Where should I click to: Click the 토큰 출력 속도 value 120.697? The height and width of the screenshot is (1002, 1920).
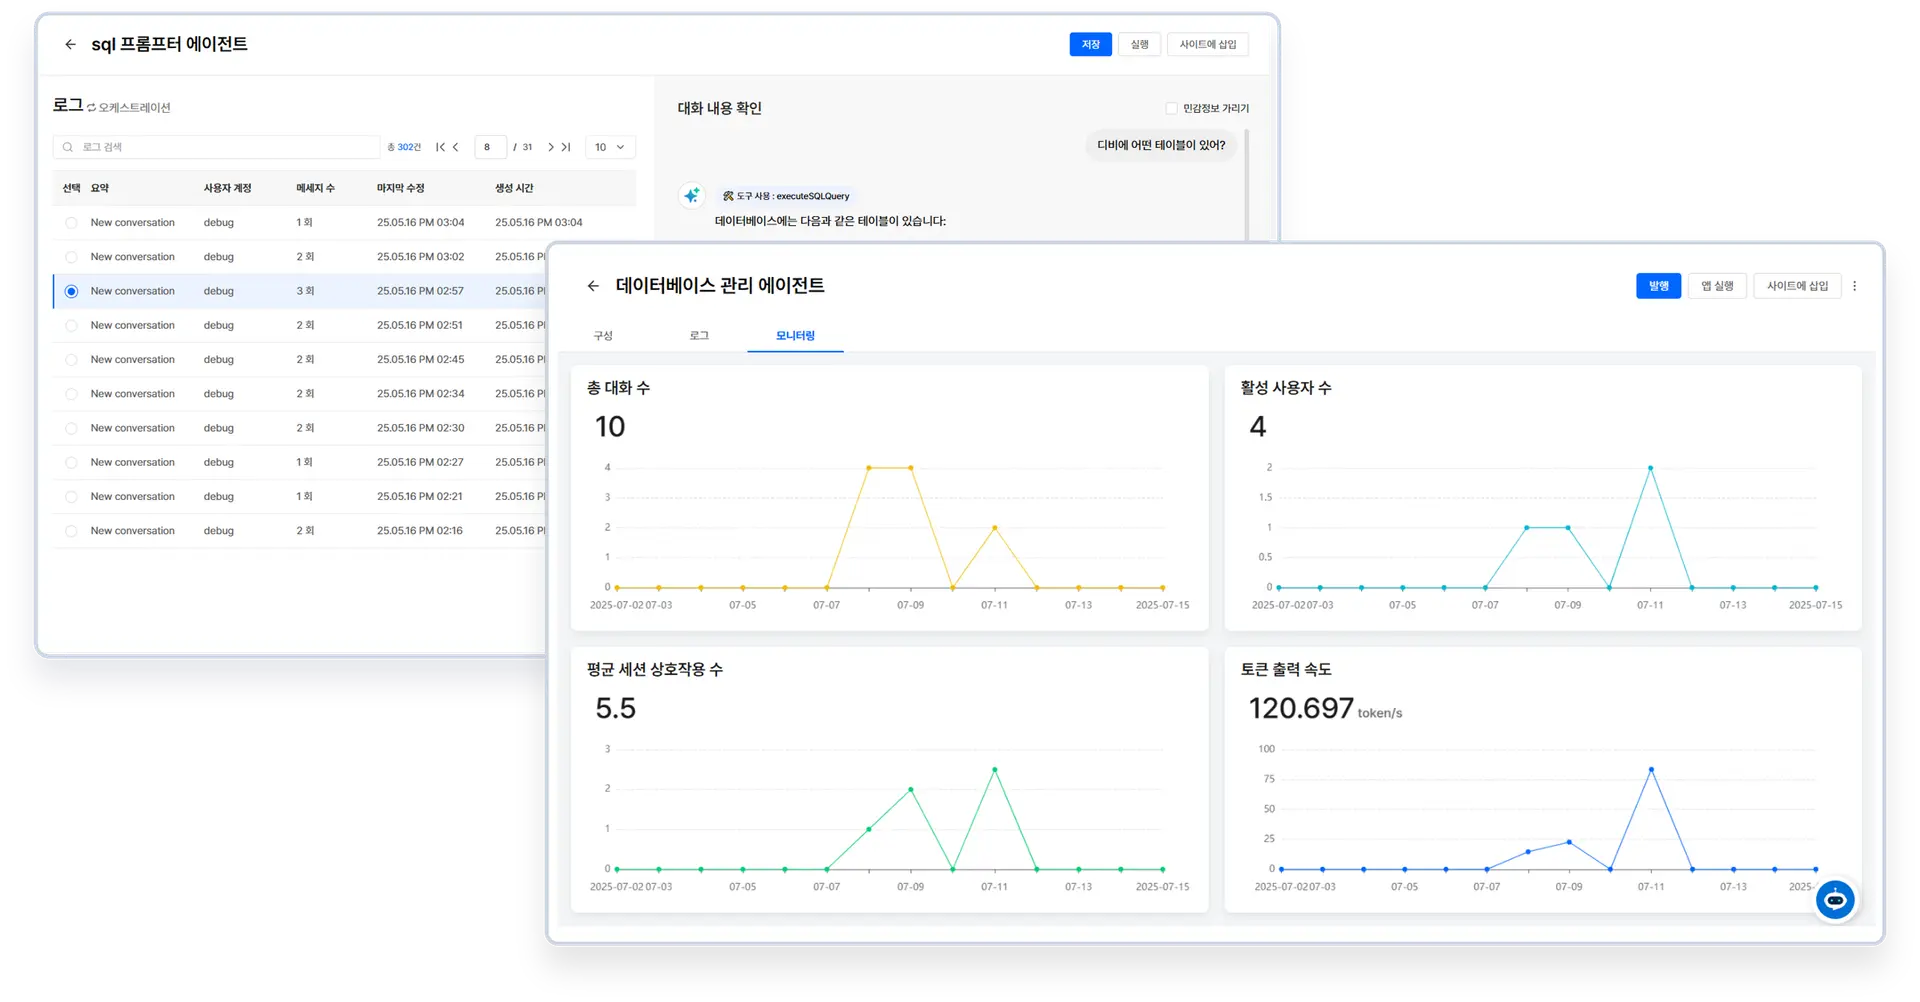tap(1301, 709)
